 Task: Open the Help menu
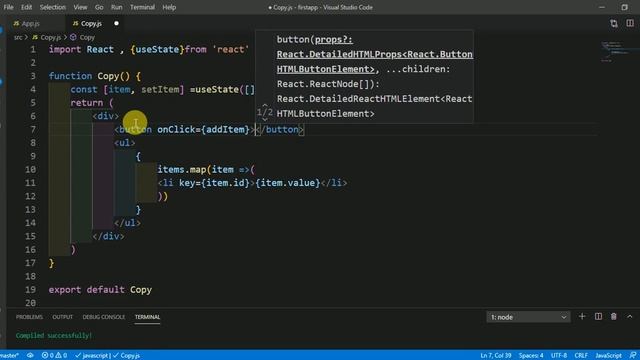tap(169, 7)
